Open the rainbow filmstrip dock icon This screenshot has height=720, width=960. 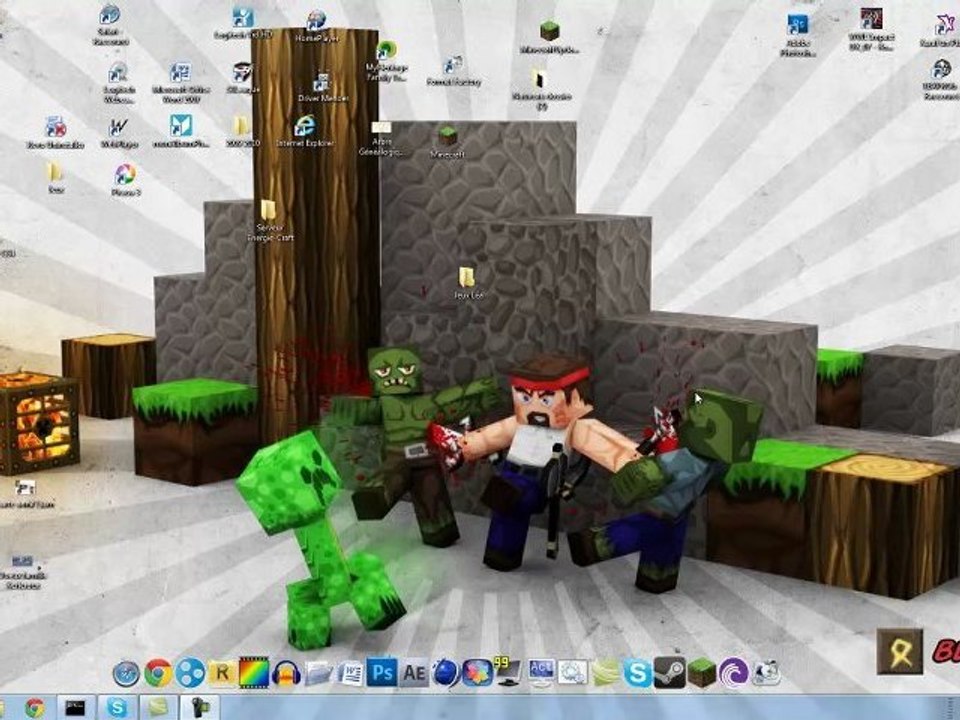tap(253, 672)
